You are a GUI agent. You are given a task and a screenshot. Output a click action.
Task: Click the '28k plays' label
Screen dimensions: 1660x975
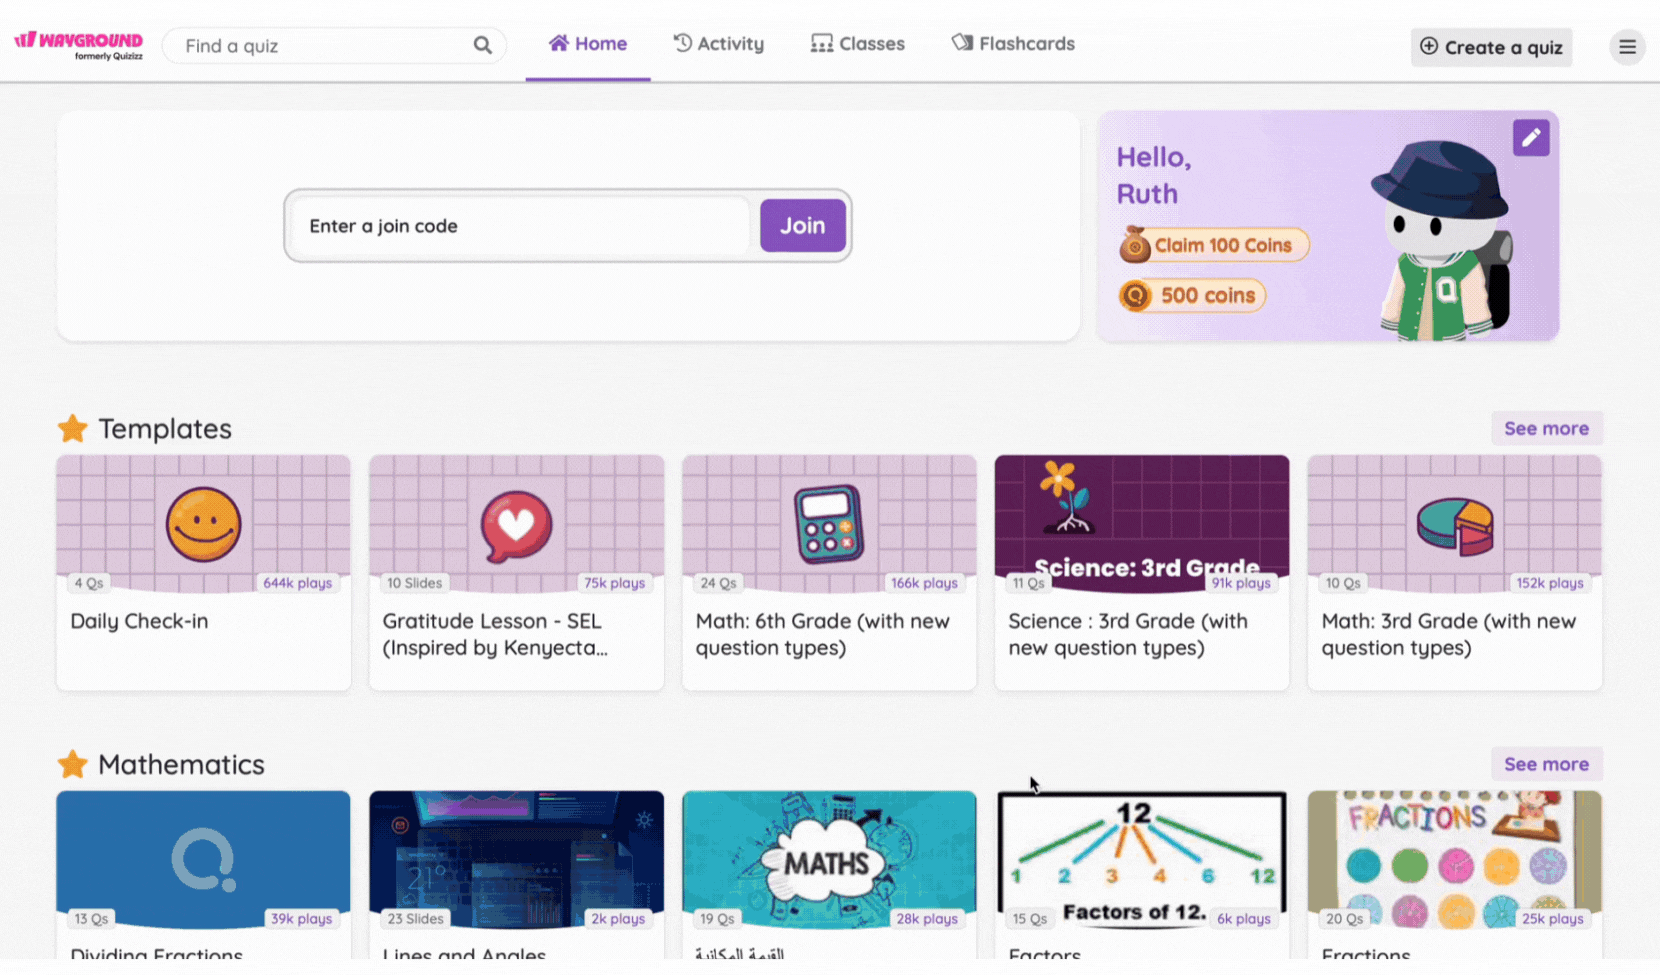pyautogui.click(x=927, y=919)
